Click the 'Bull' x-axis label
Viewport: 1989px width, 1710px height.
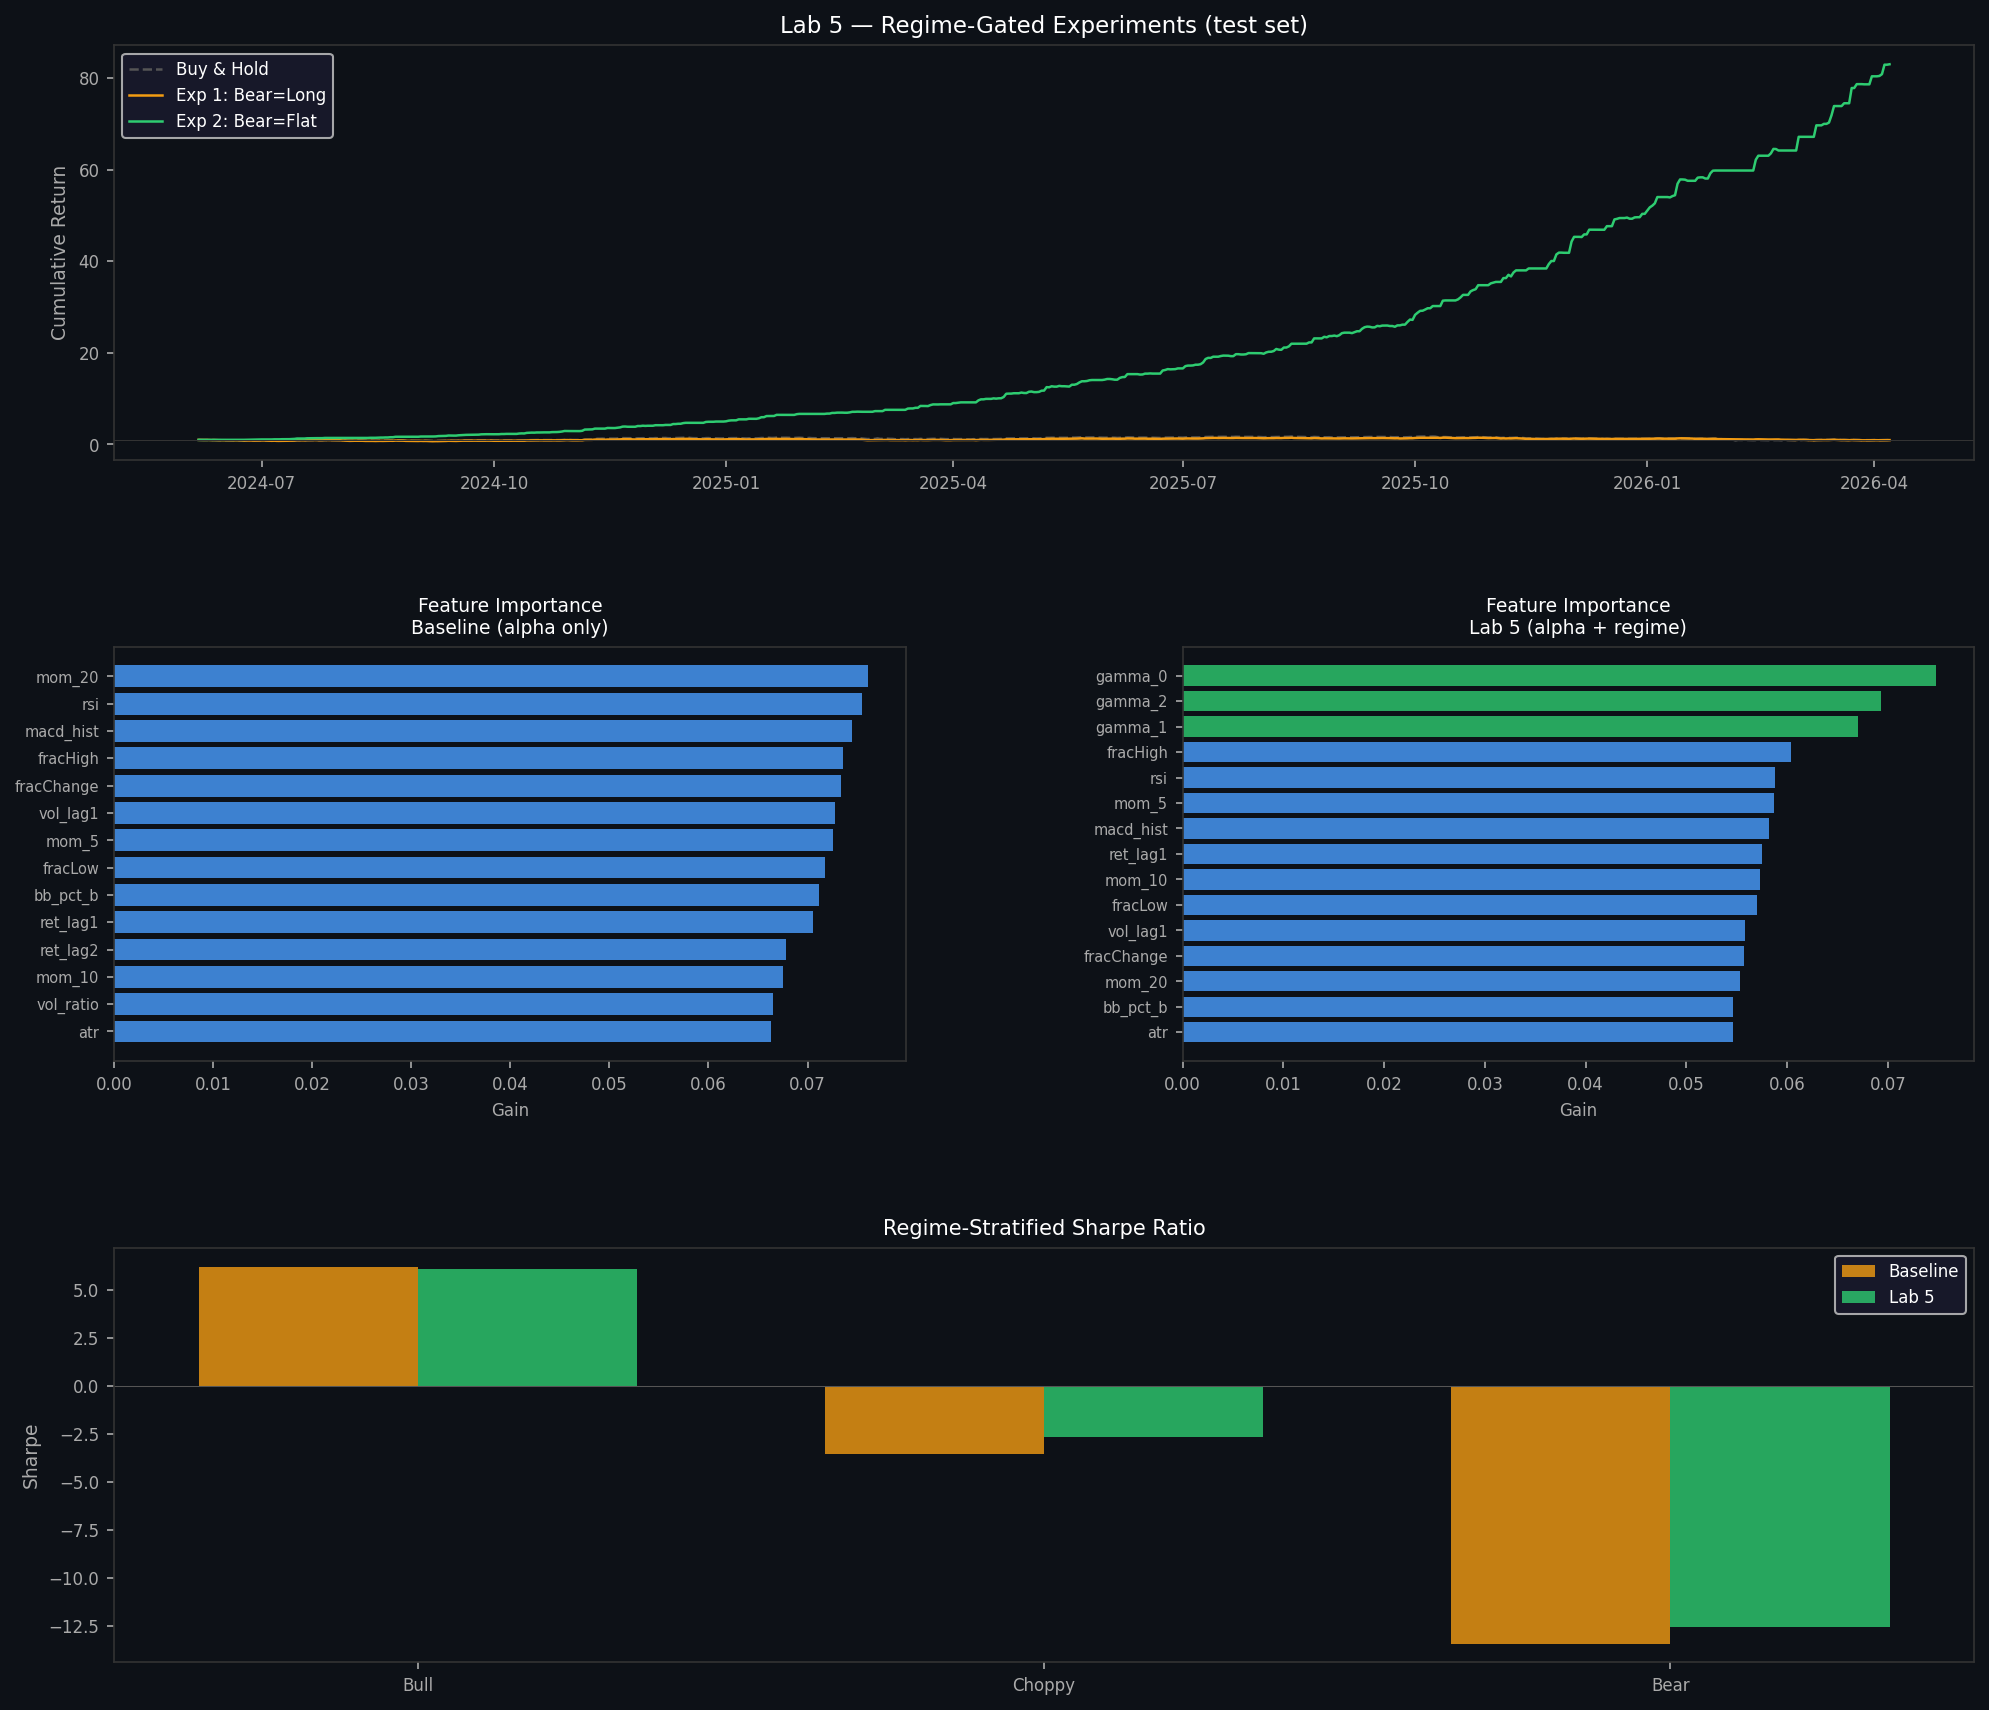418,1685
